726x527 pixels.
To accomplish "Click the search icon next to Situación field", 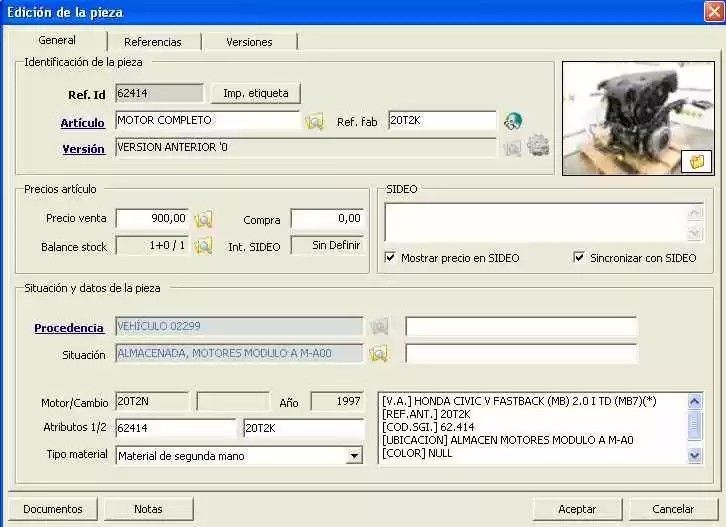I will [378, 354].
